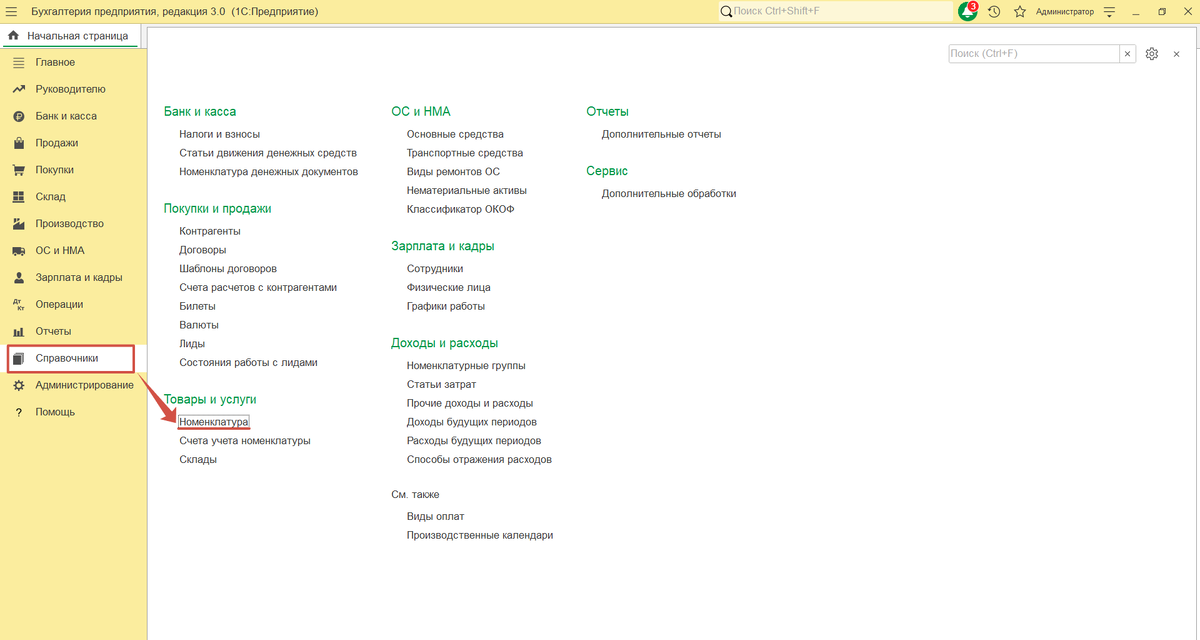
Task: Click the Склад boxes icon
Action: tap(18, 198)
